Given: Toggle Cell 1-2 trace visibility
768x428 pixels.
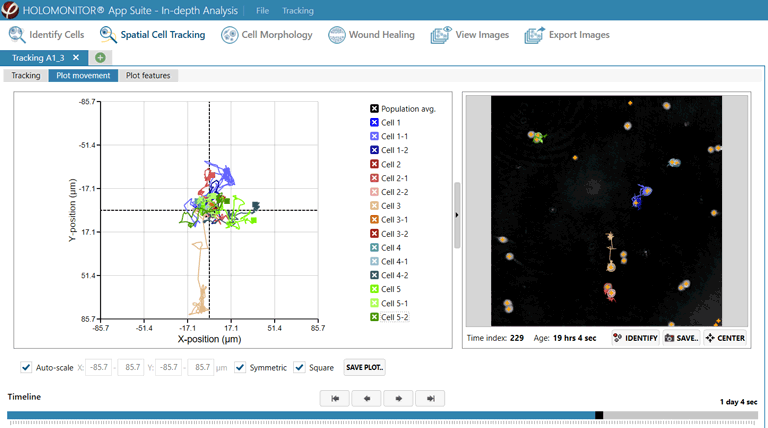Looking at the screenshot, I should tap(374, 150).
